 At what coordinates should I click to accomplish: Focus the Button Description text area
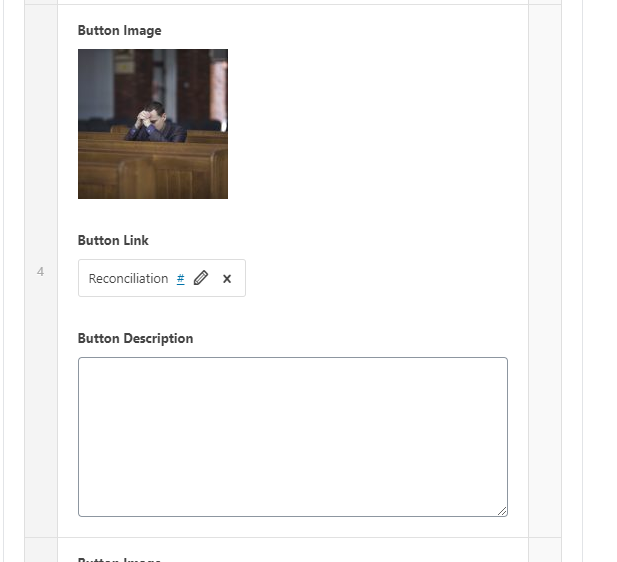pos(292,436)
